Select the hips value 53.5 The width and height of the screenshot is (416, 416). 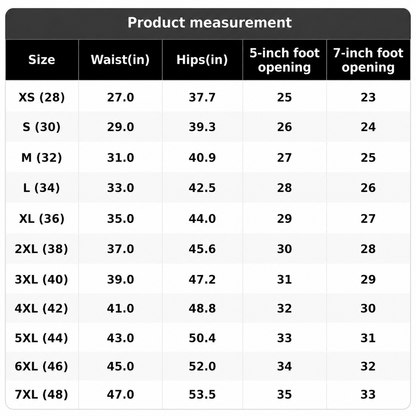coord(202,395)
